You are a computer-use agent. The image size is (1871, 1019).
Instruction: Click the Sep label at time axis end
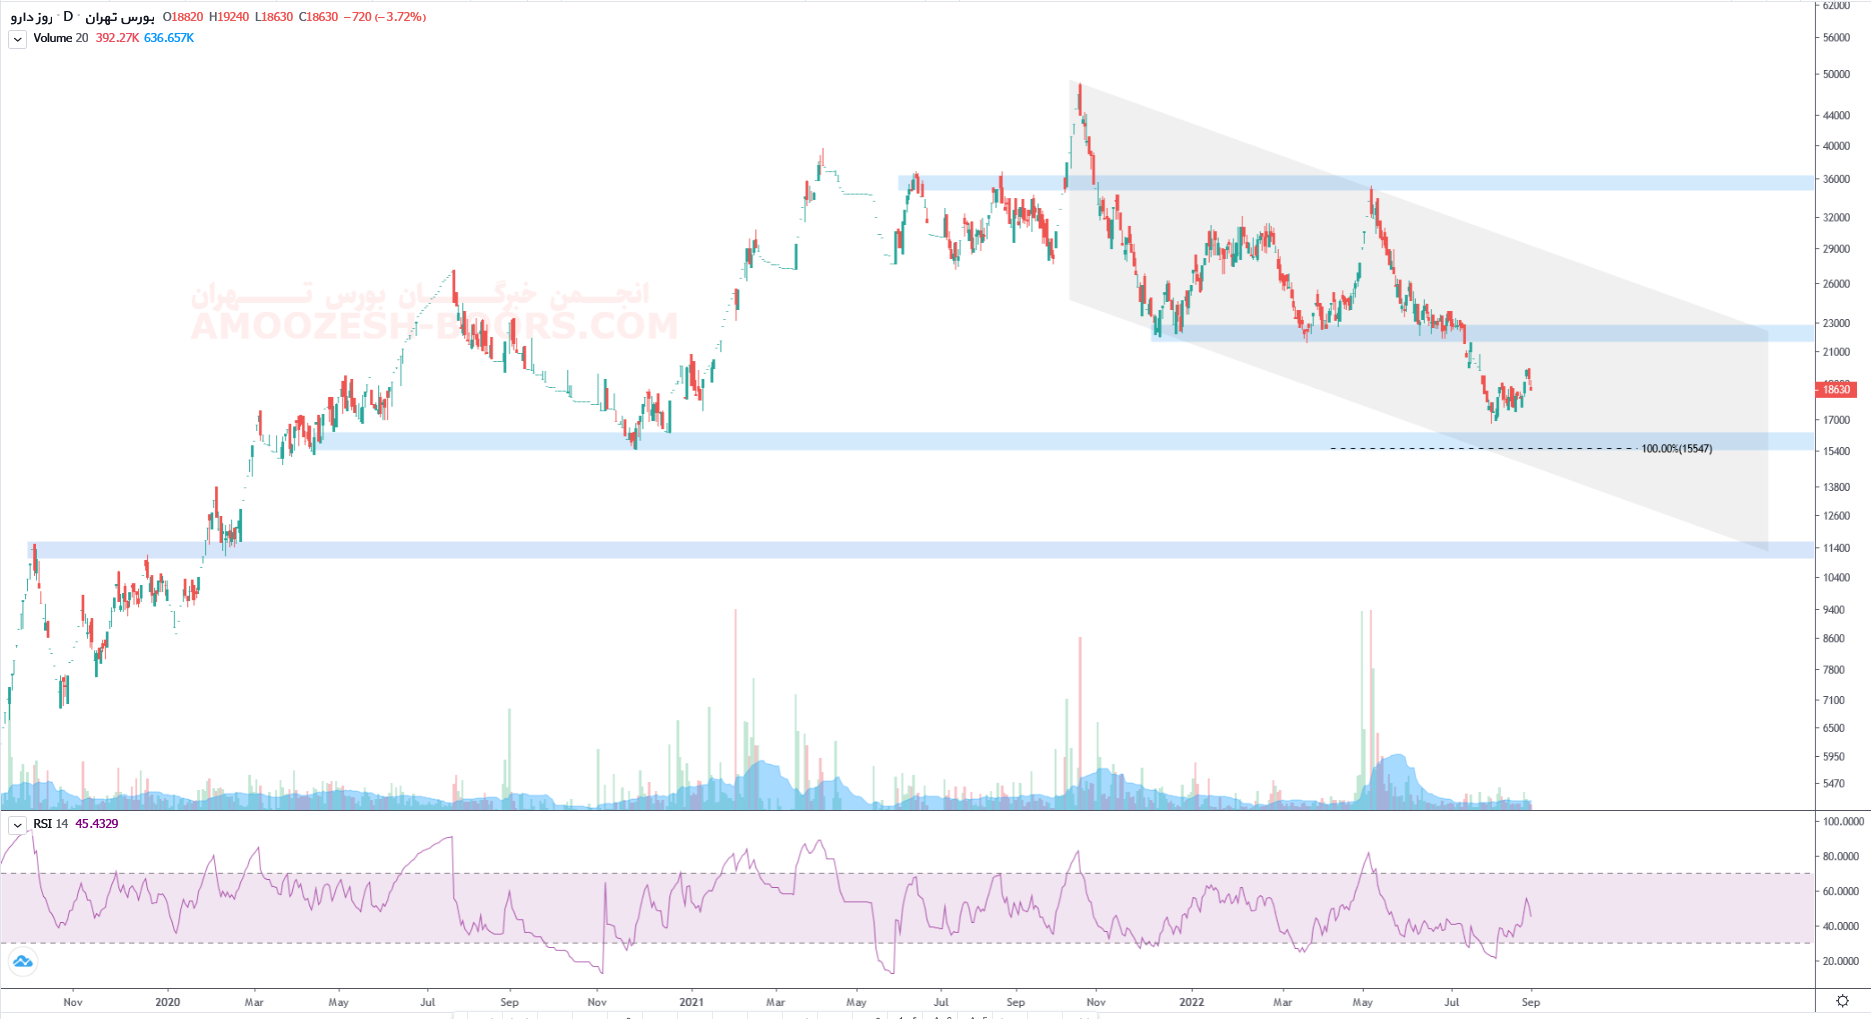click(1530, 1002)
